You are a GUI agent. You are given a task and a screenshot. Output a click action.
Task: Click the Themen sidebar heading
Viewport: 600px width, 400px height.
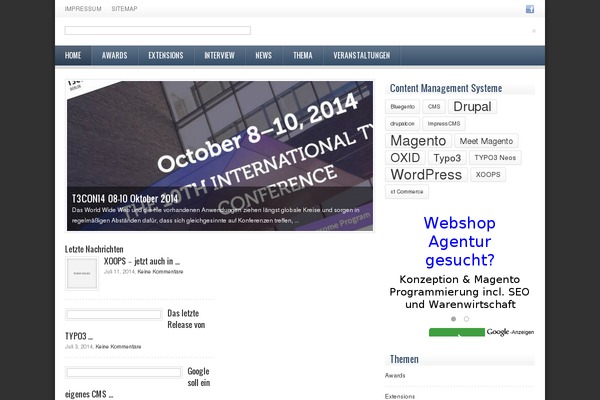coord(404,359)
